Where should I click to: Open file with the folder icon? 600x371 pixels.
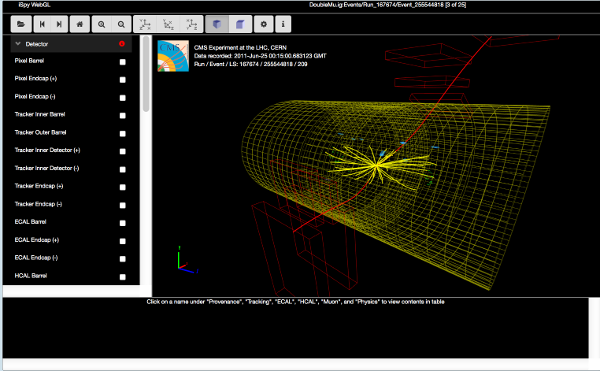click(21, 24)
